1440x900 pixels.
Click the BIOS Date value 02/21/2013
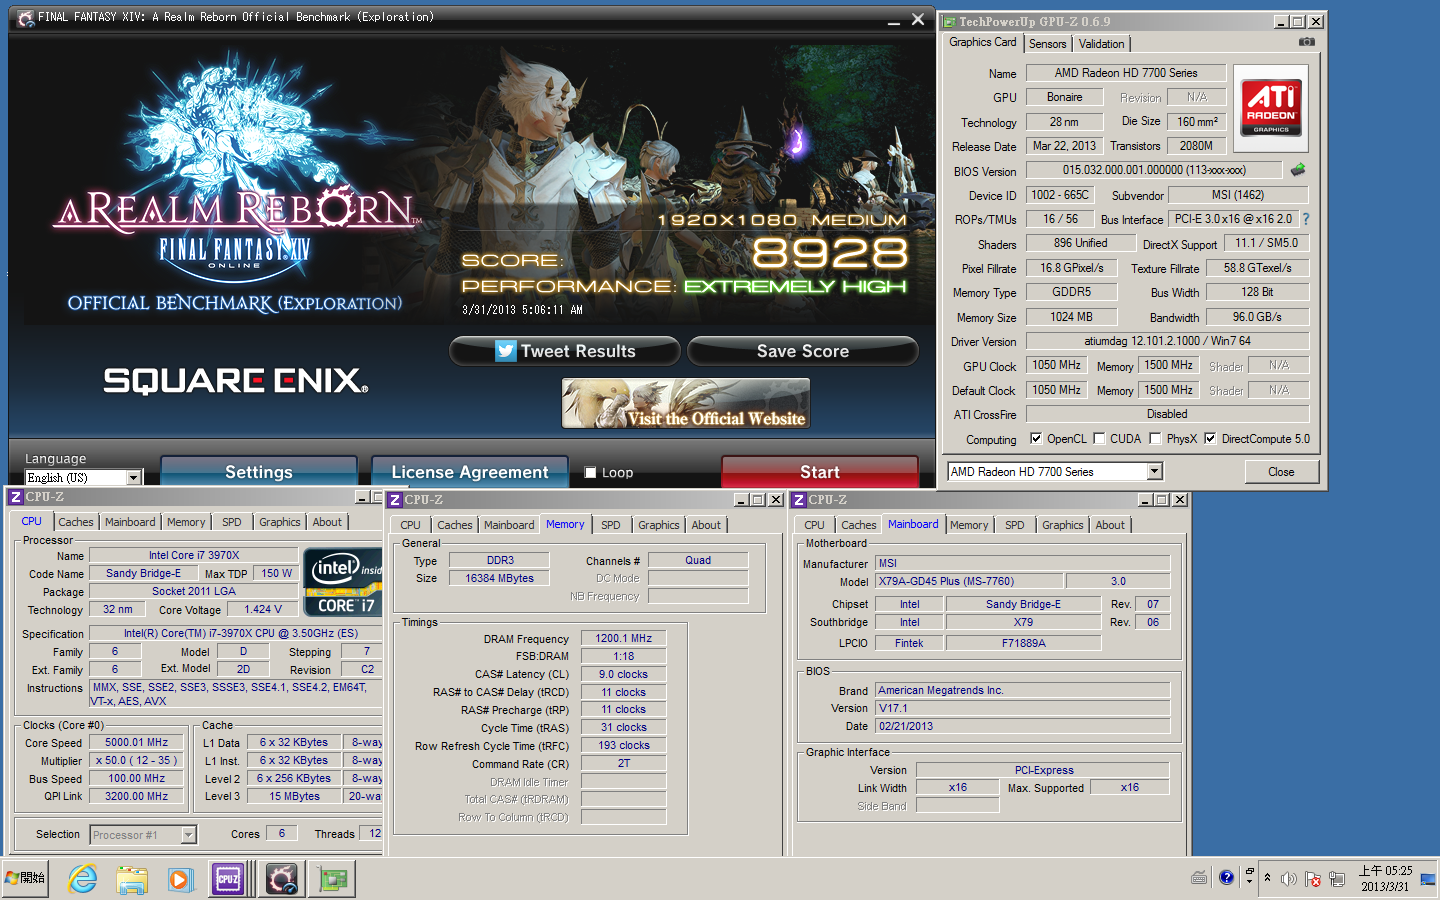[1023, 726]
